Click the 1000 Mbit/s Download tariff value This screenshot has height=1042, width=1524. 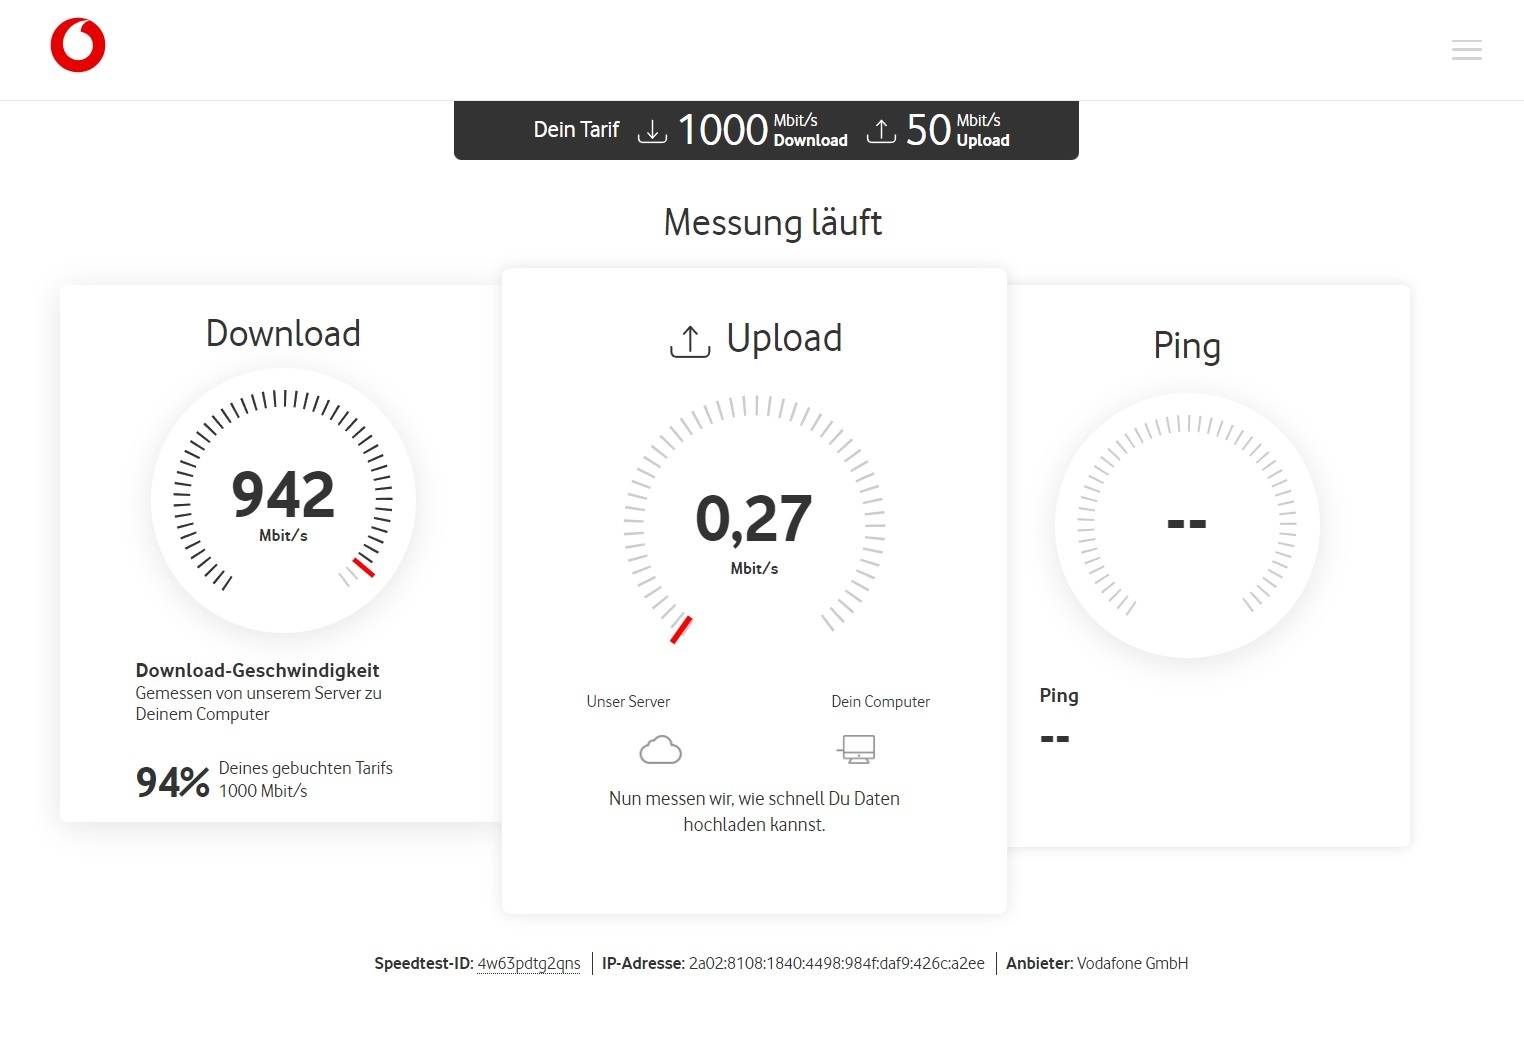click(762, 131)
